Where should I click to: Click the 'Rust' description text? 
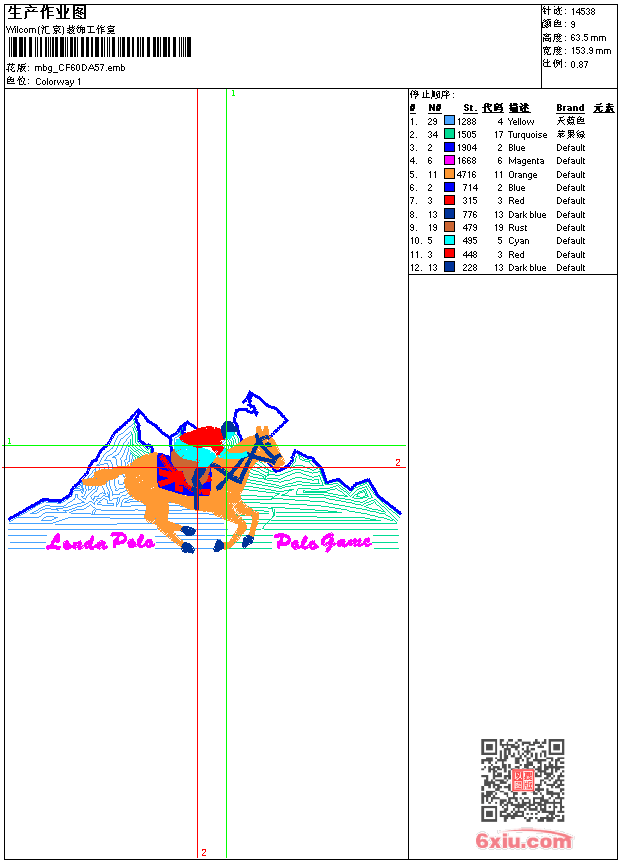517,228
